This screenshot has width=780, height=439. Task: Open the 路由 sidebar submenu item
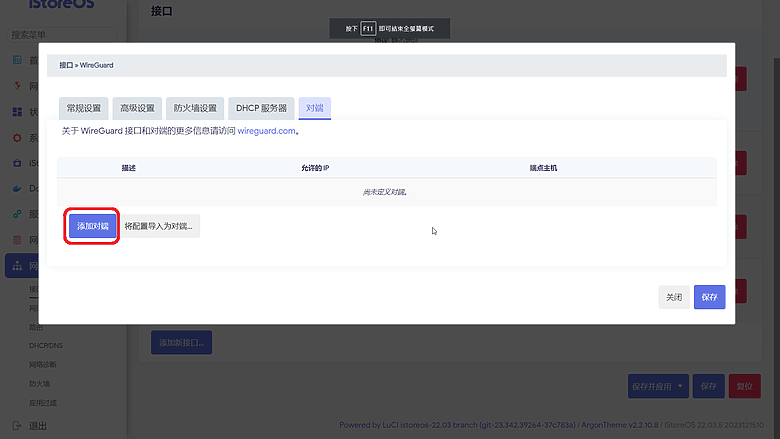[x=36, y=327]
